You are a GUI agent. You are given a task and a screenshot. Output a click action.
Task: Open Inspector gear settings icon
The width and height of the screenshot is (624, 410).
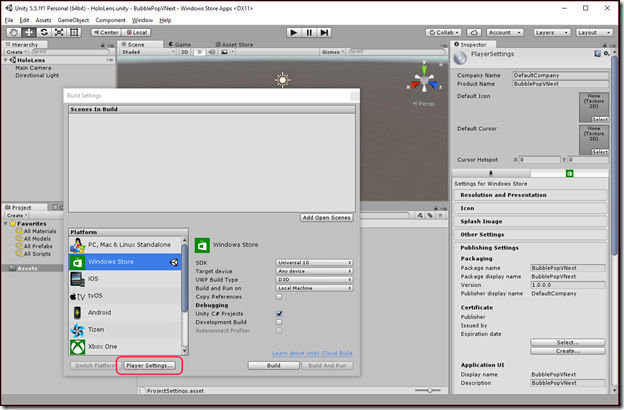point(606,54)
